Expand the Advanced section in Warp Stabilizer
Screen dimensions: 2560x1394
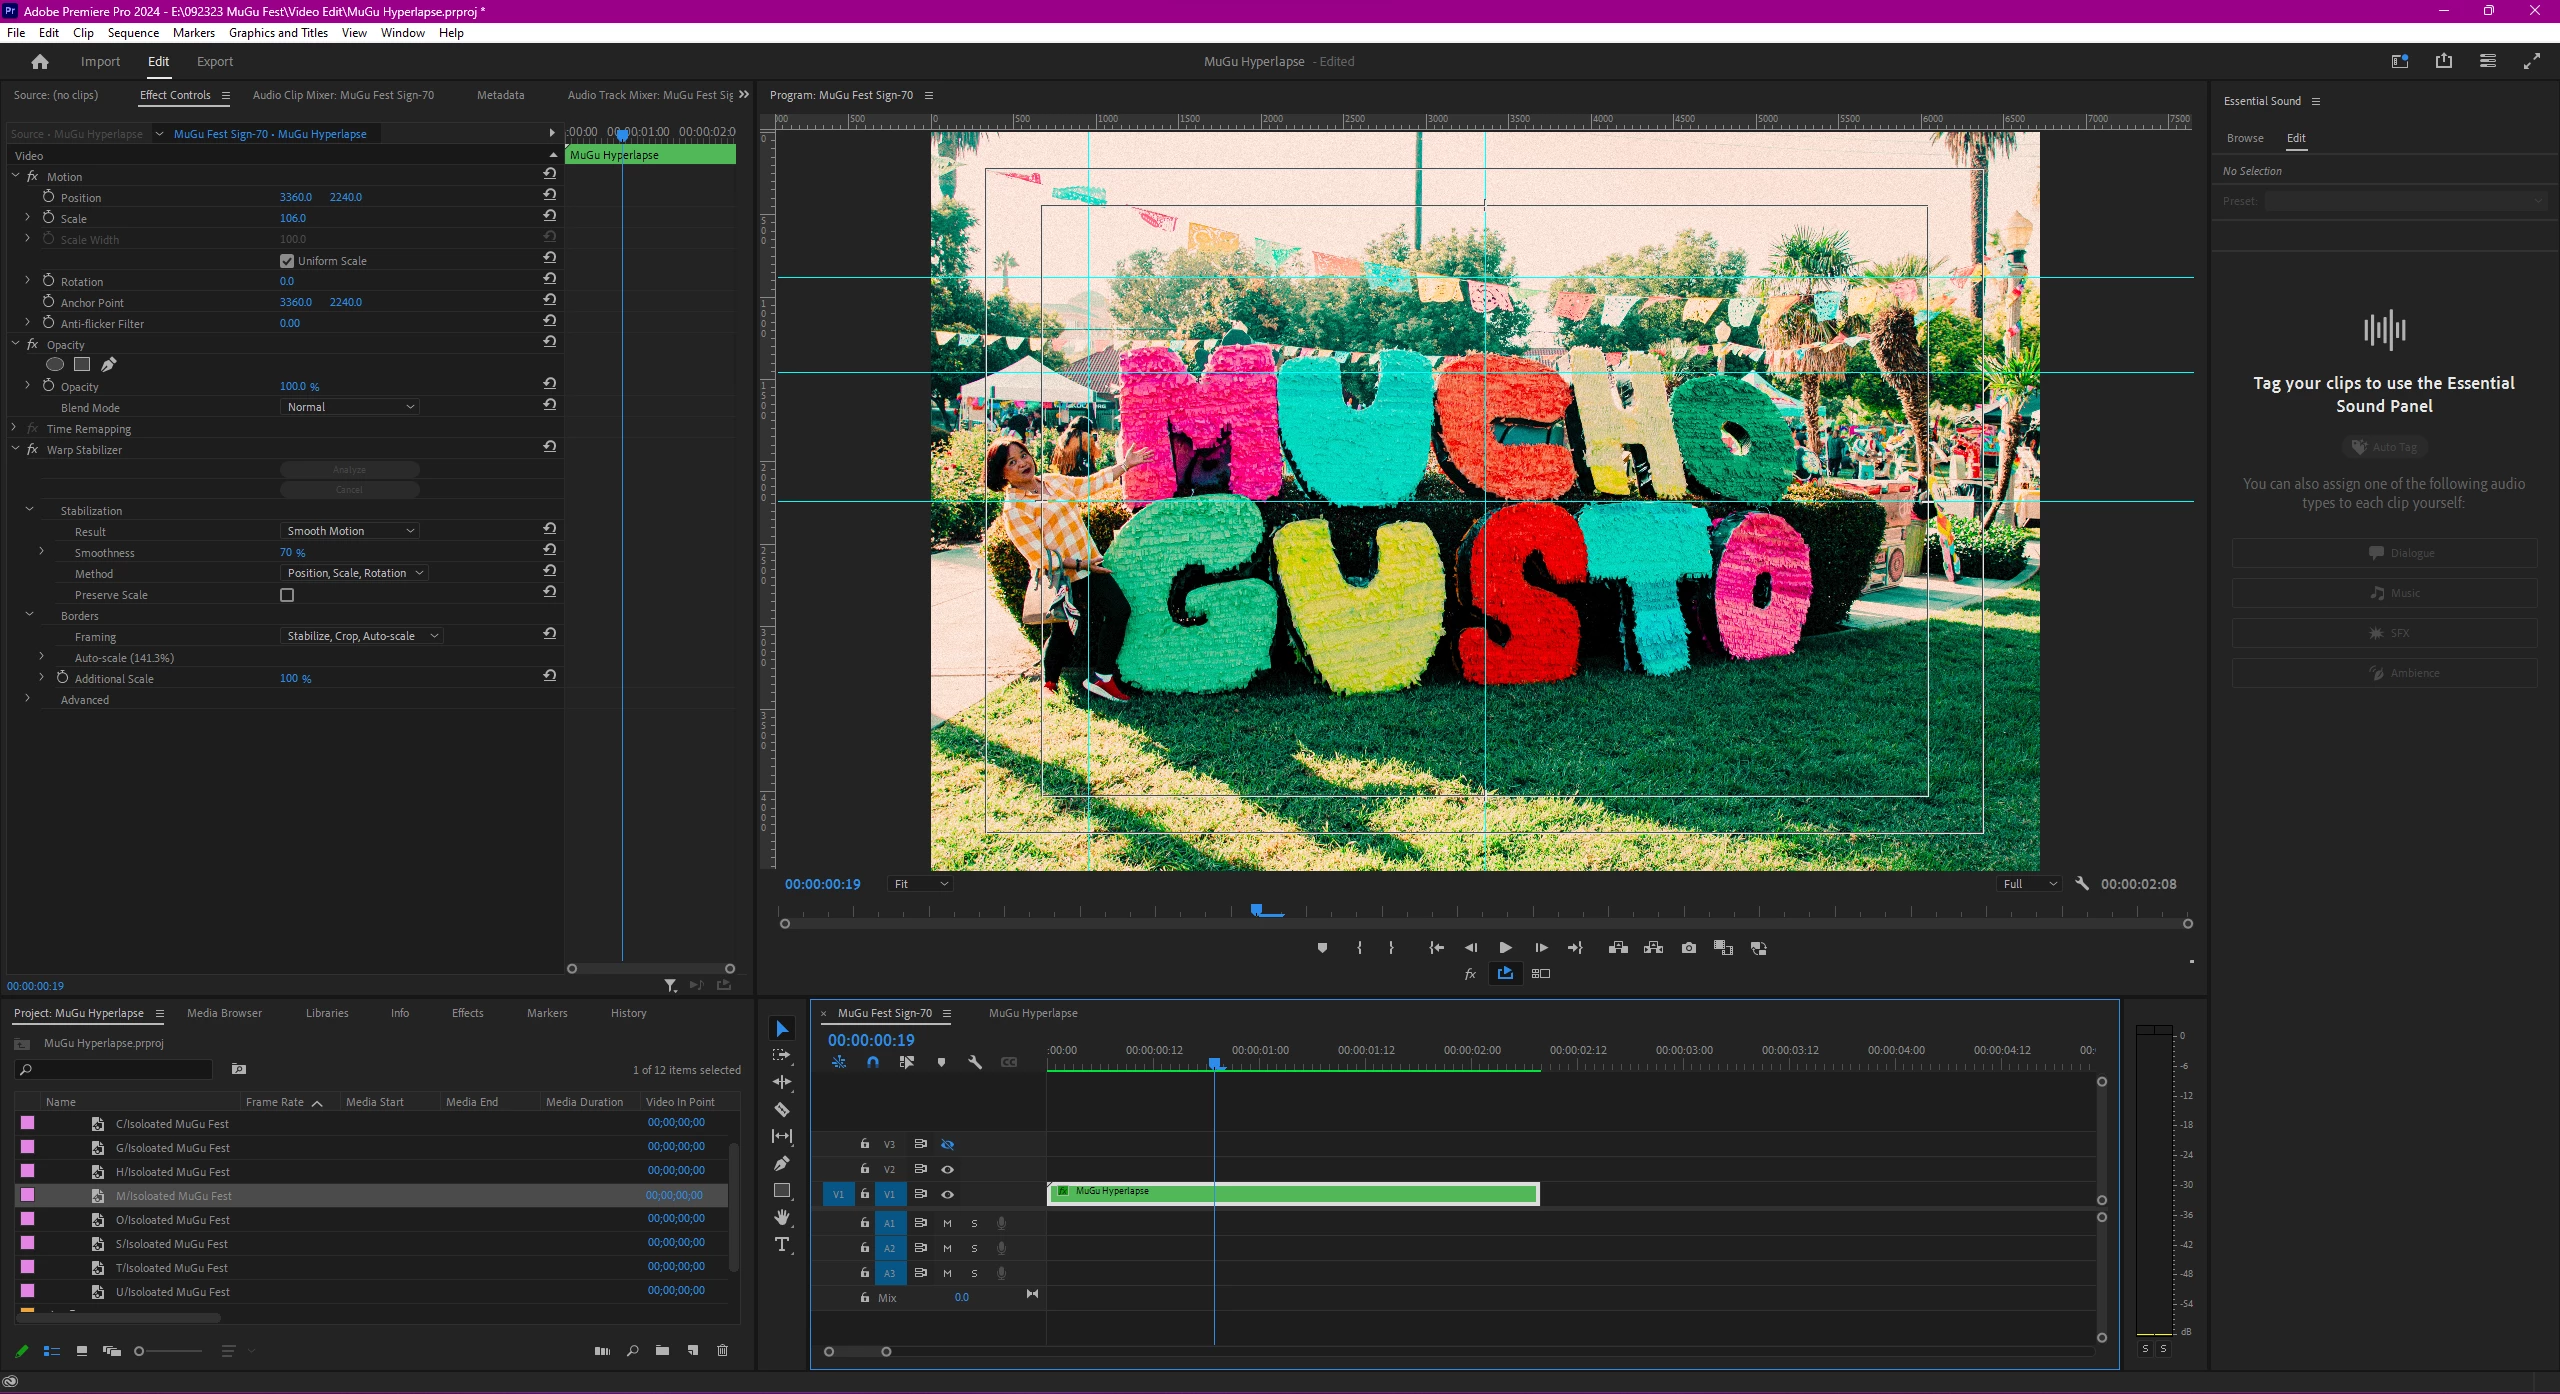[x=28, y=700]
